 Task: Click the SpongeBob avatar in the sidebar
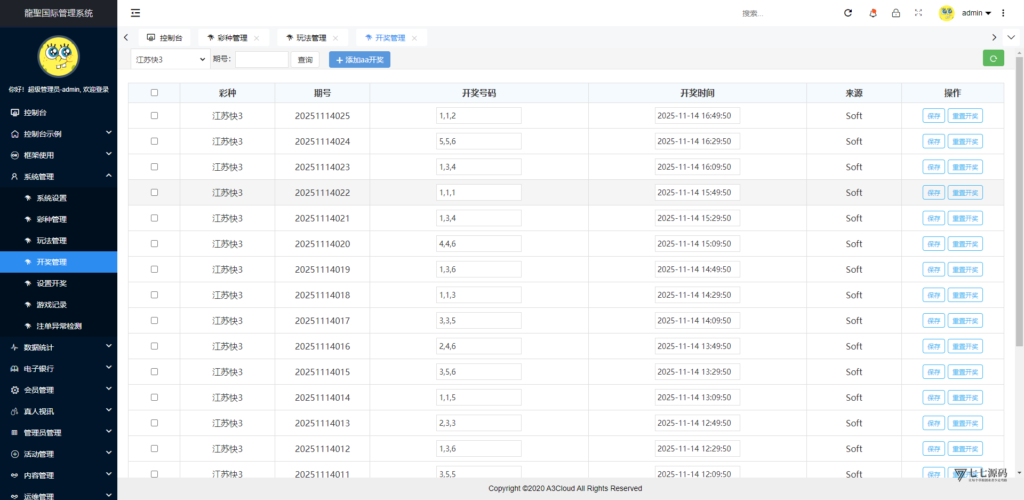pos(58,57)
